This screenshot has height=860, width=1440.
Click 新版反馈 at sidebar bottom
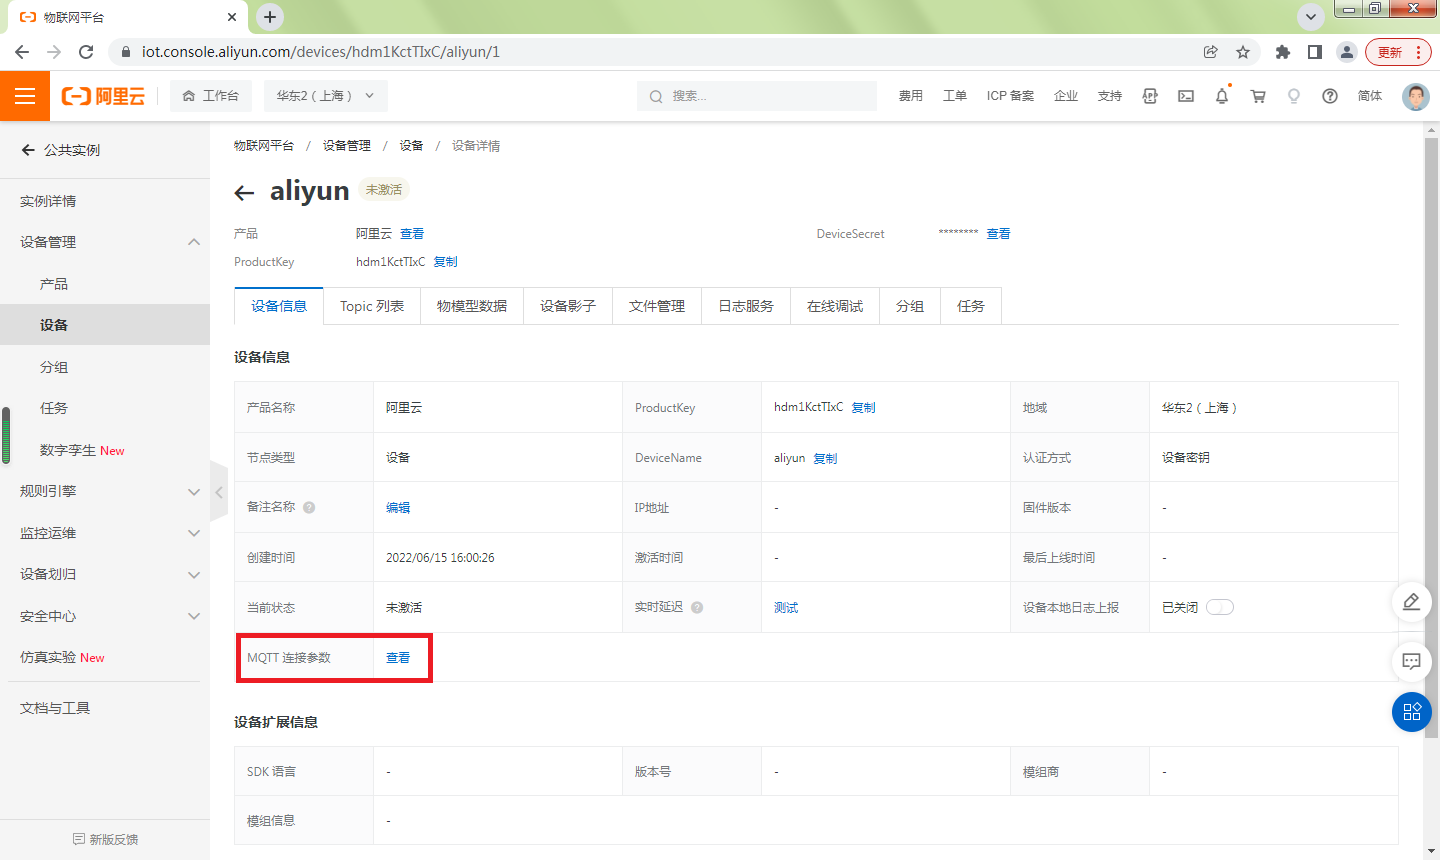point(105,839)
